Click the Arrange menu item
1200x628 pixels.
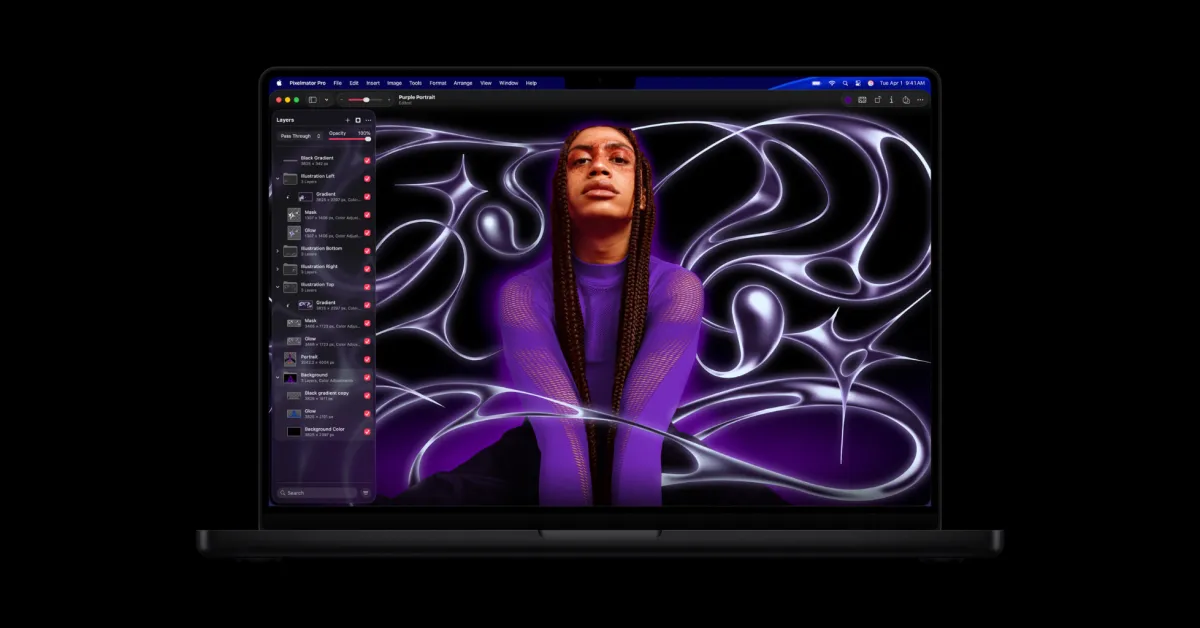[x=463, y=83]
